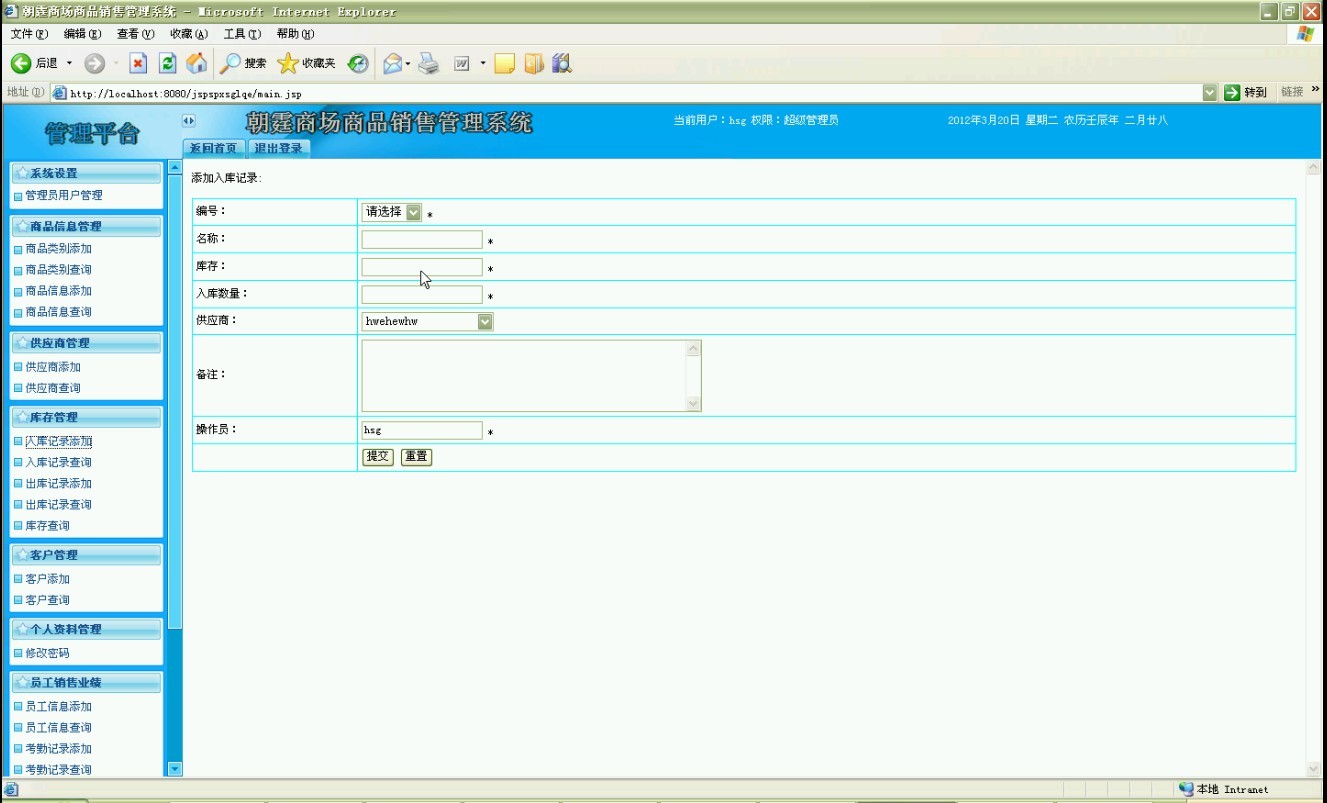This screenshot has height=803, width=1327.
Task: Click into the 入库数量 input field
Action: (421, 295)
